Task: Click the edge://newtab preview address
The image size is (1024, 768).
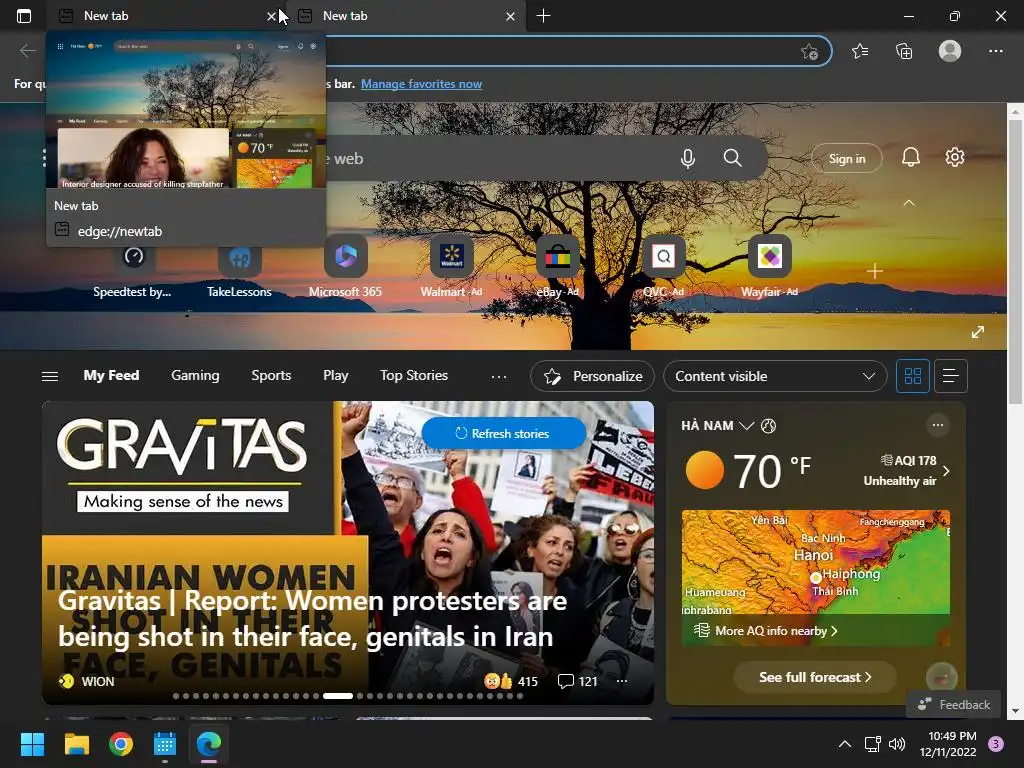Action: 120,231
